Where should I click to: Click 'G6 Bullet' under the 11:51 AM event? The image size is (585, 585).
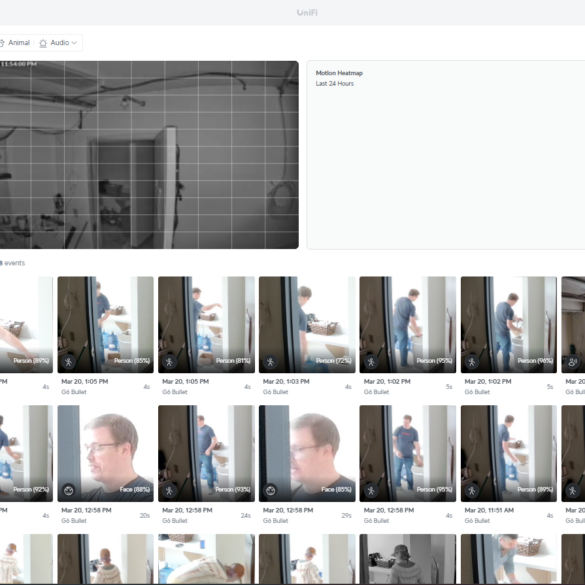point(477,521)
